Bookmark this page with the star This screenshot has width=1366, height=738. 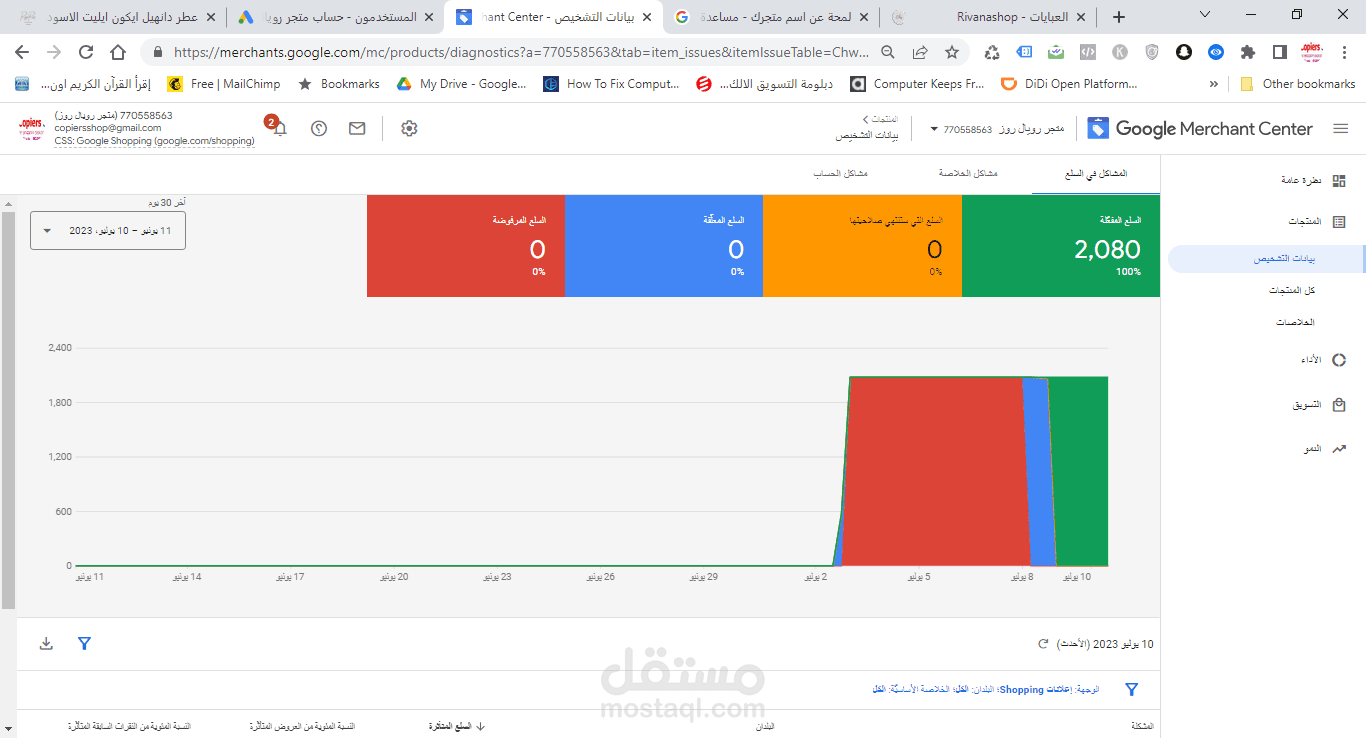coord(952,52)
